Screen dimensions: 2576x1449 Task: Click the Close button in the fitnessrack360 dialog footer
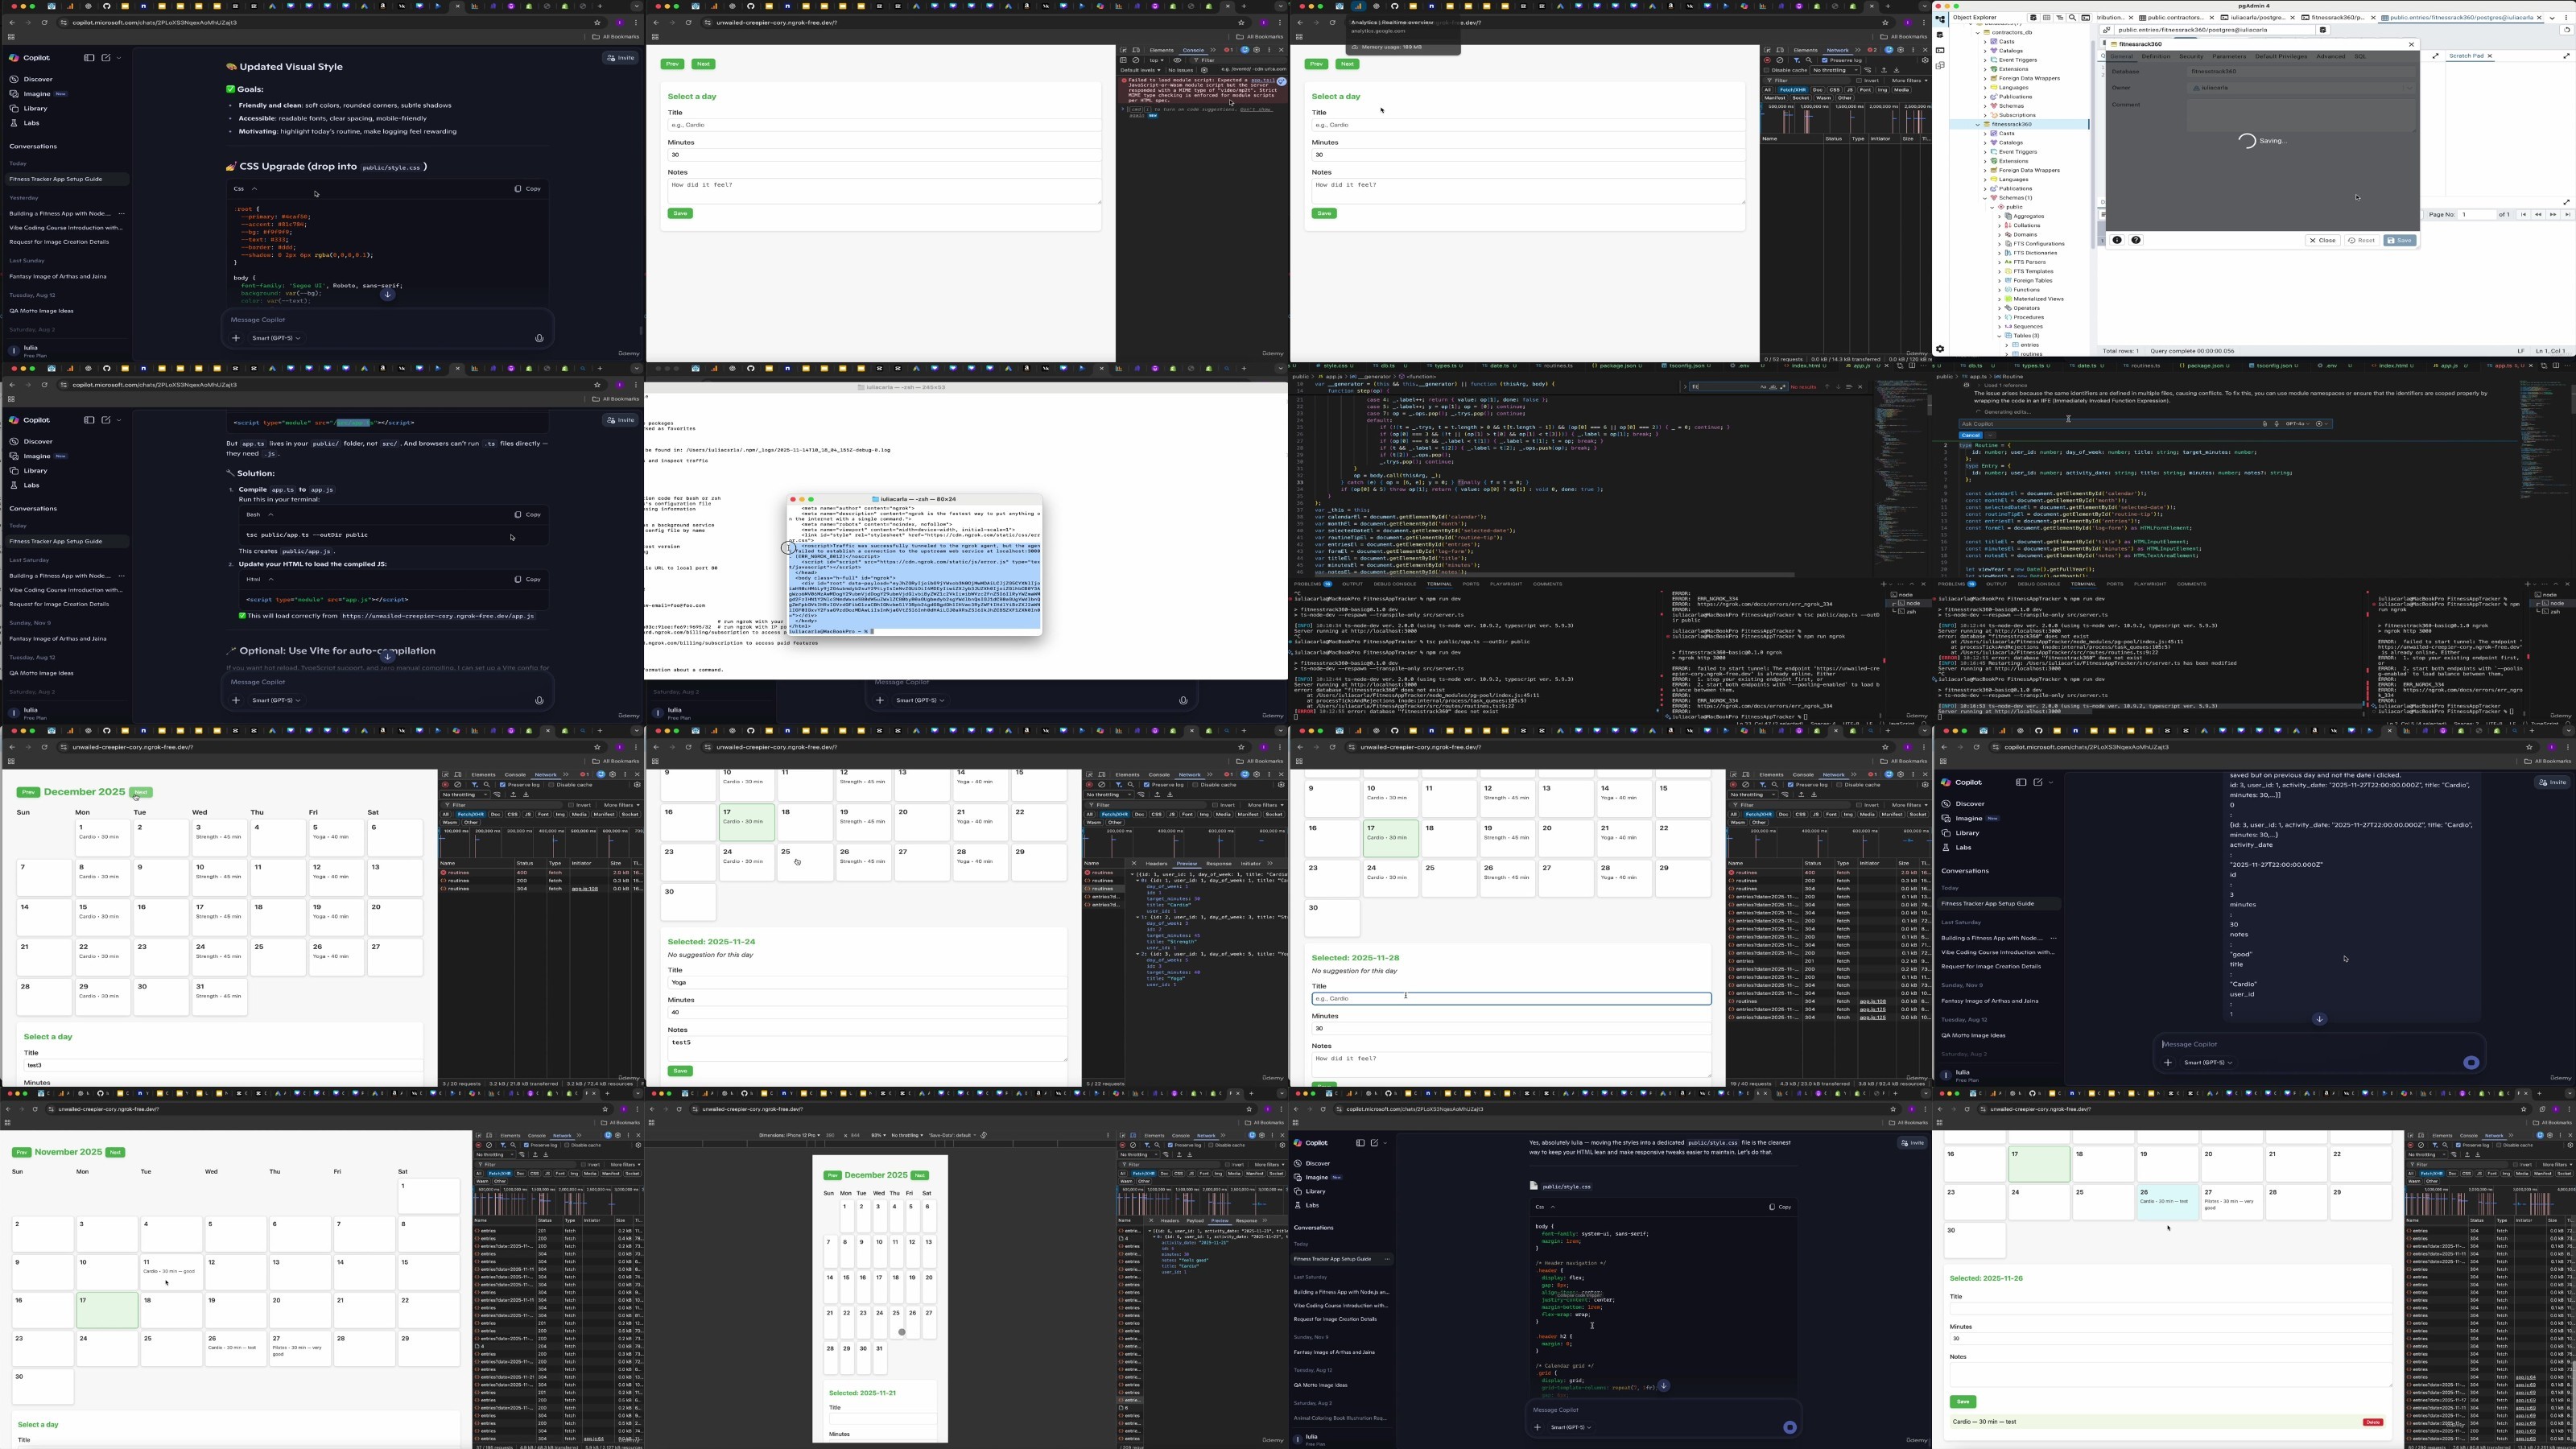[x=2324, y=240]
